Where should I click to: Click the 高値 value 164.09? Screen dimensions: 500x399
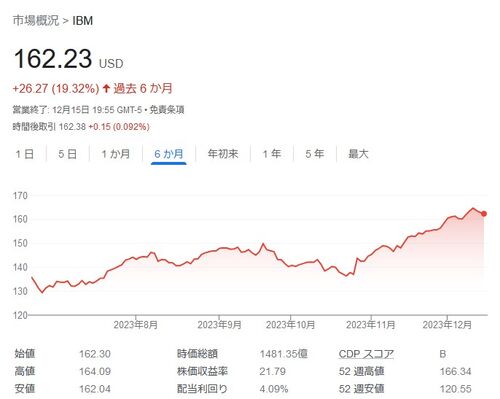pos(95,371)
